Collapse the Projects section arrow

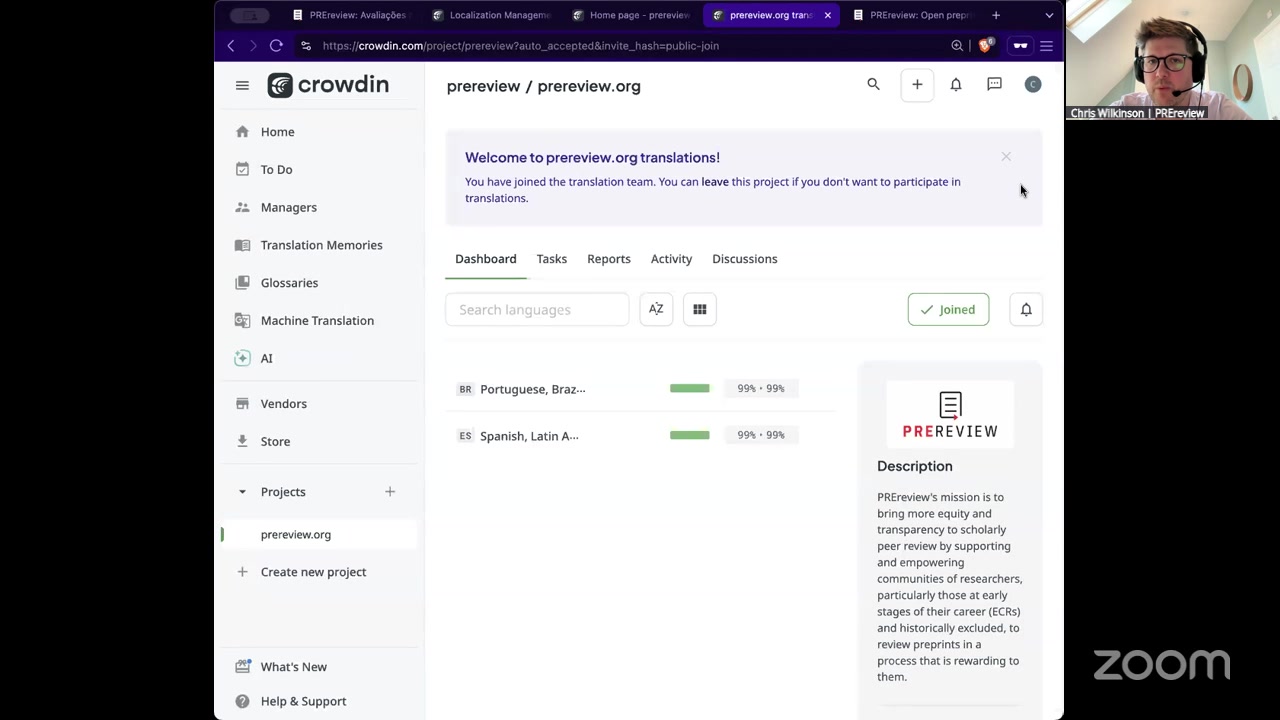tap(242, 492)
